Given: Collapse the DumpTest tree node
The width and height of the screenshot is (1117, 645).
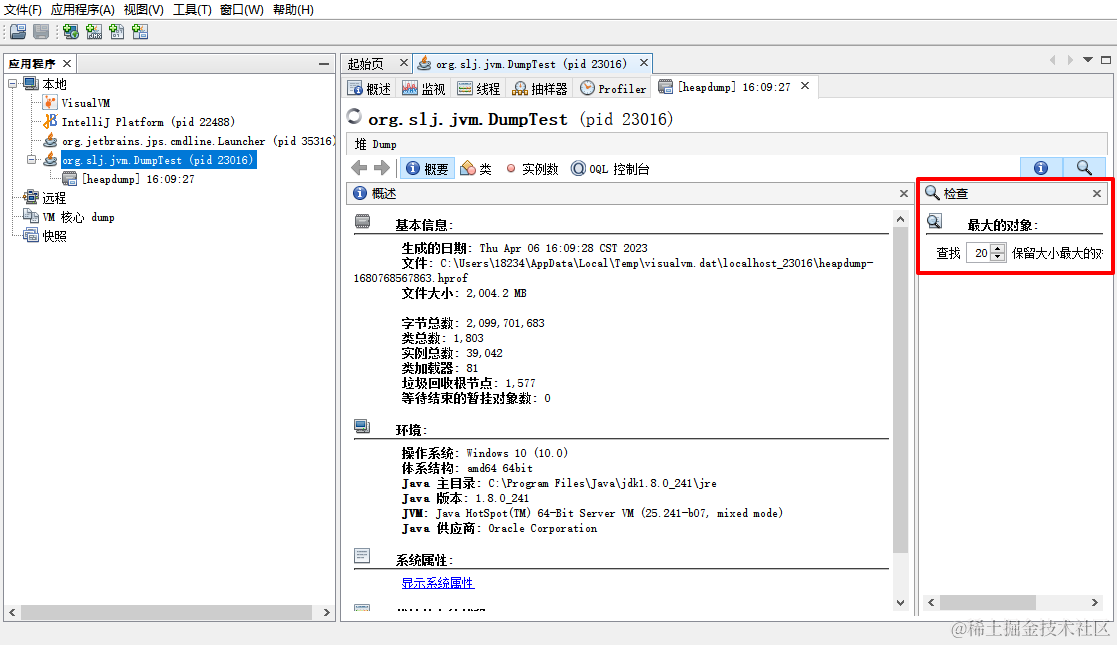Looking at the screenshot, I should pyautogui.click(x=31, y=160).
